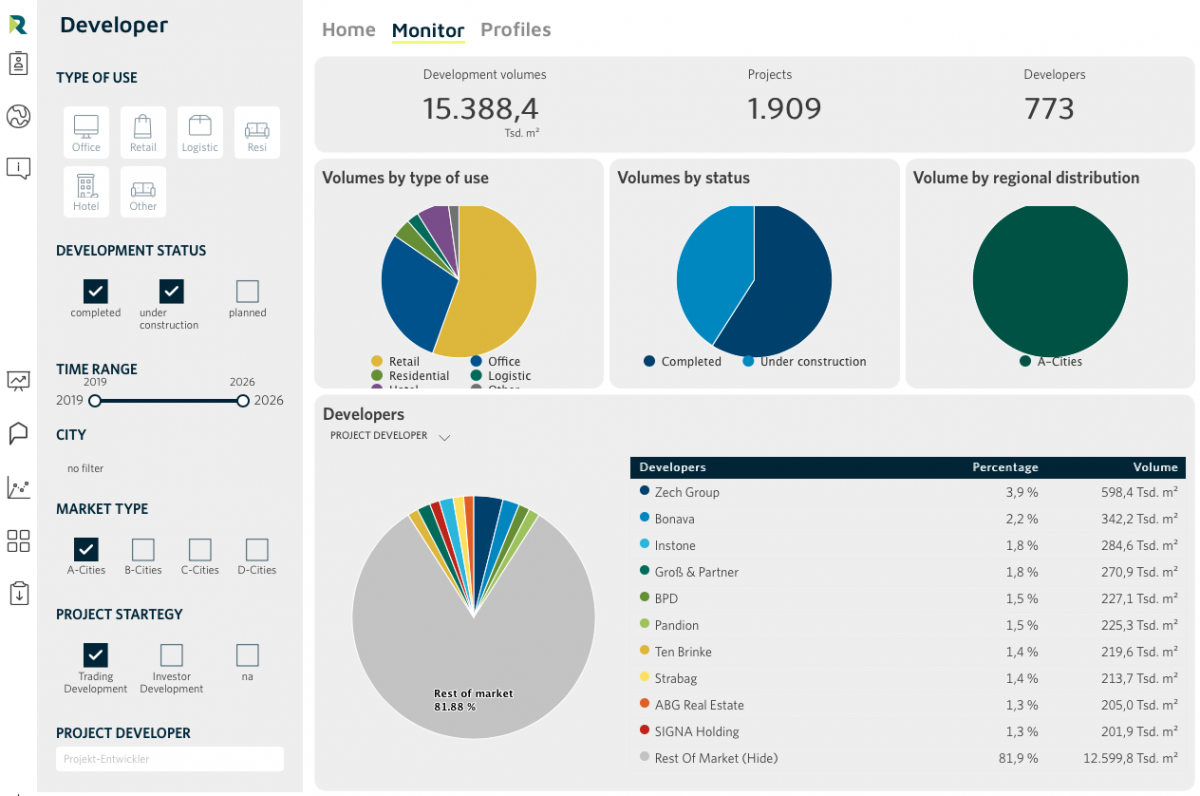Select the BPD developer row

tap(909, 598)
